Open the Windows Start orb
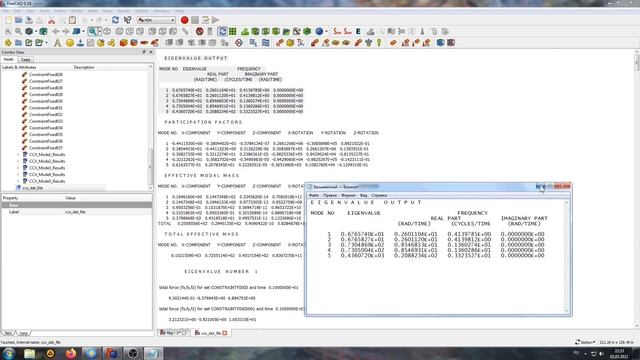 coord(9,353)
